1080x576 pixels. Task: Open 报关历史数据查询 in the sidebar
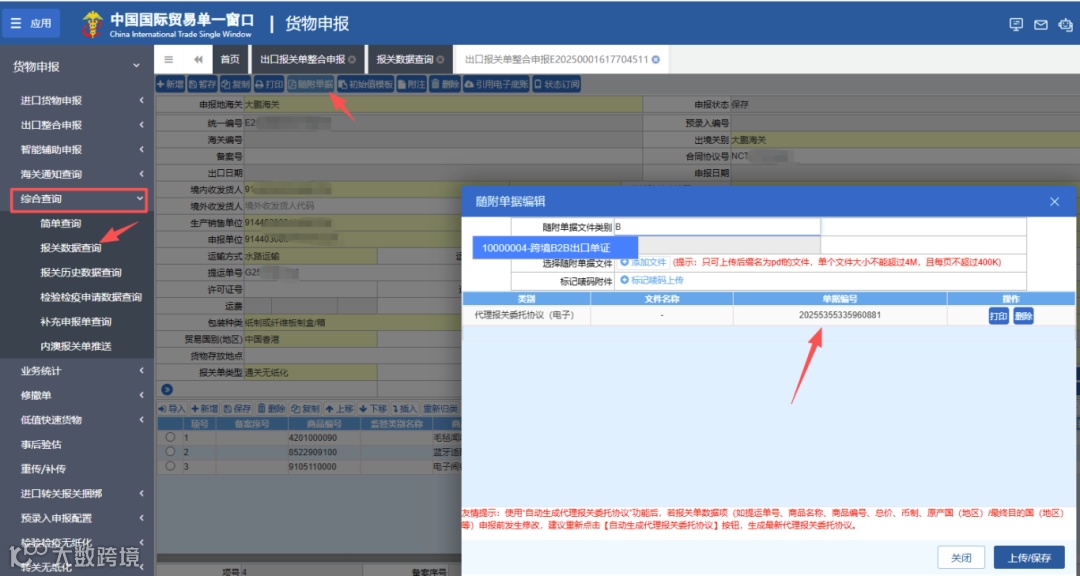[81, 273]
